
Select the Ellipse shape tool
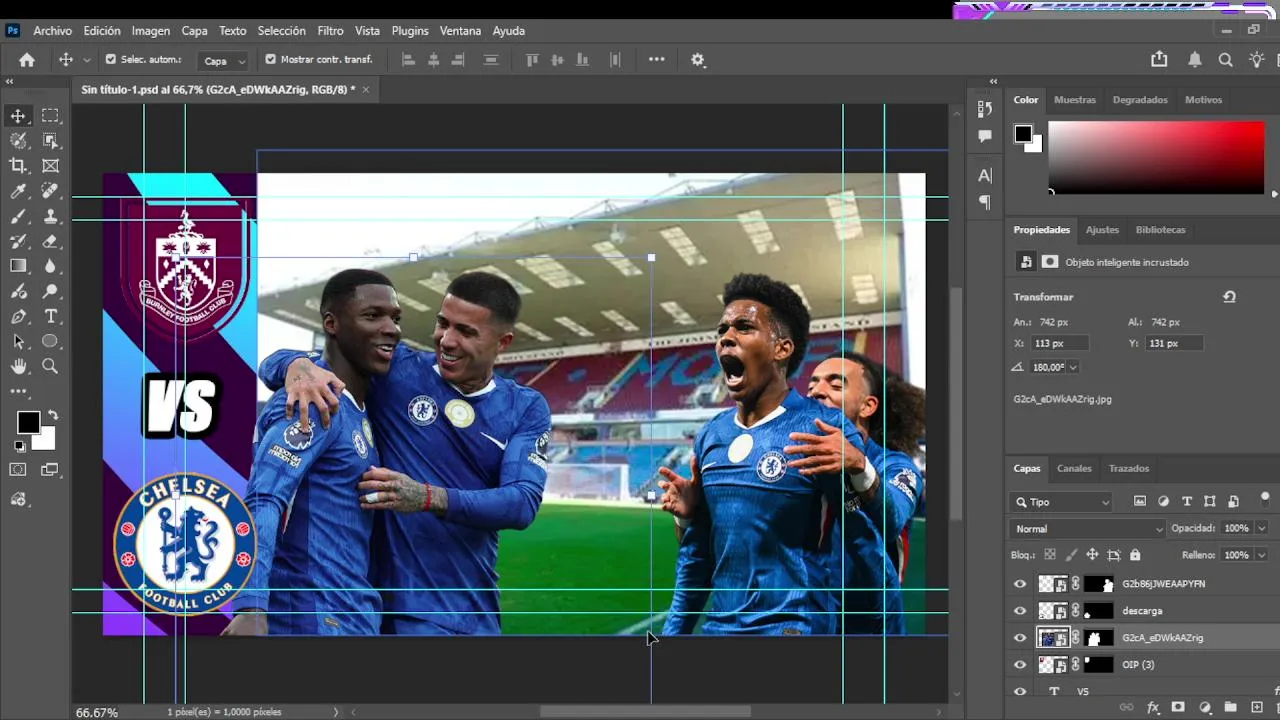click(50, 341)
